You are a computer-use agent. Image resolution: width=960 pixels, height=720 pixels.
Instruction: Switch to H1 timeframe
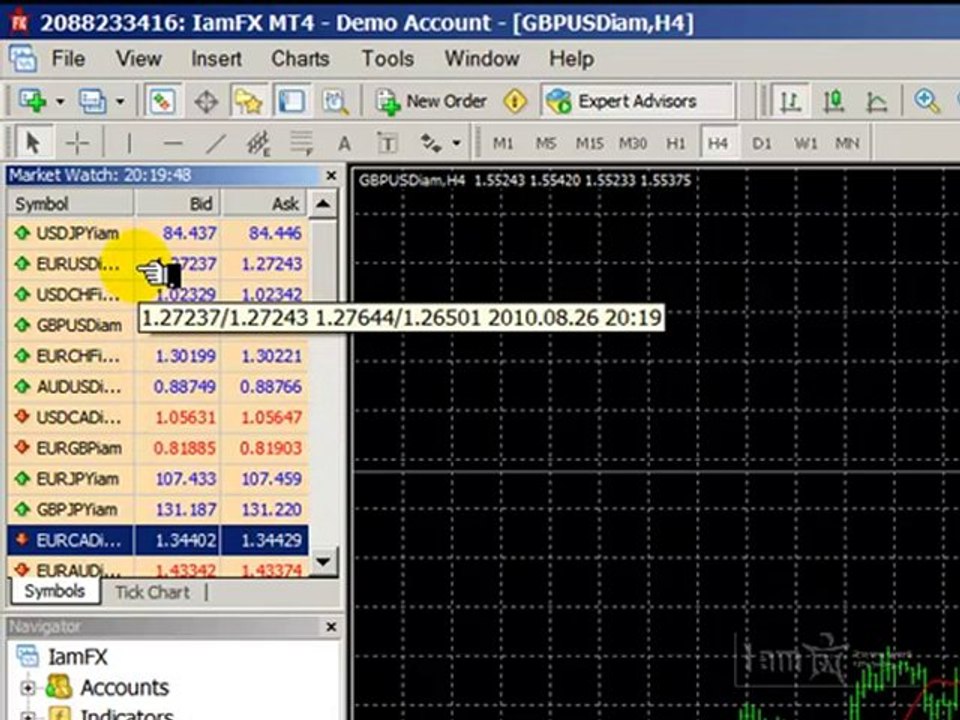(675, 143)
